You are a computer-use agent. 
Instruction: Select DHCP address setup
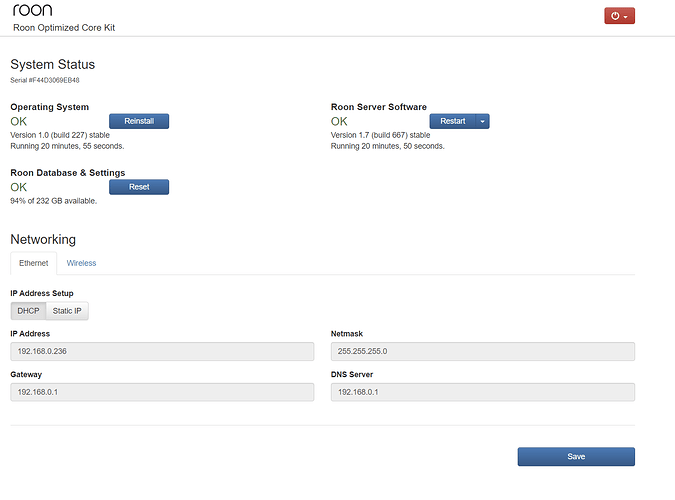[x=28, y=311]
